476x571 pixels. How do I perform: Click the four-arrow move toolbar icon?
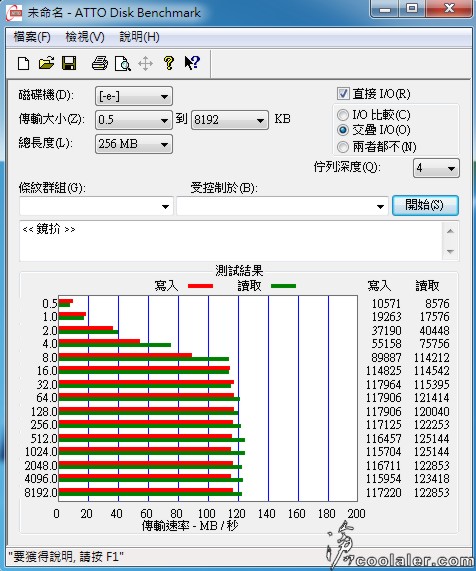click(x=145, y=64)
